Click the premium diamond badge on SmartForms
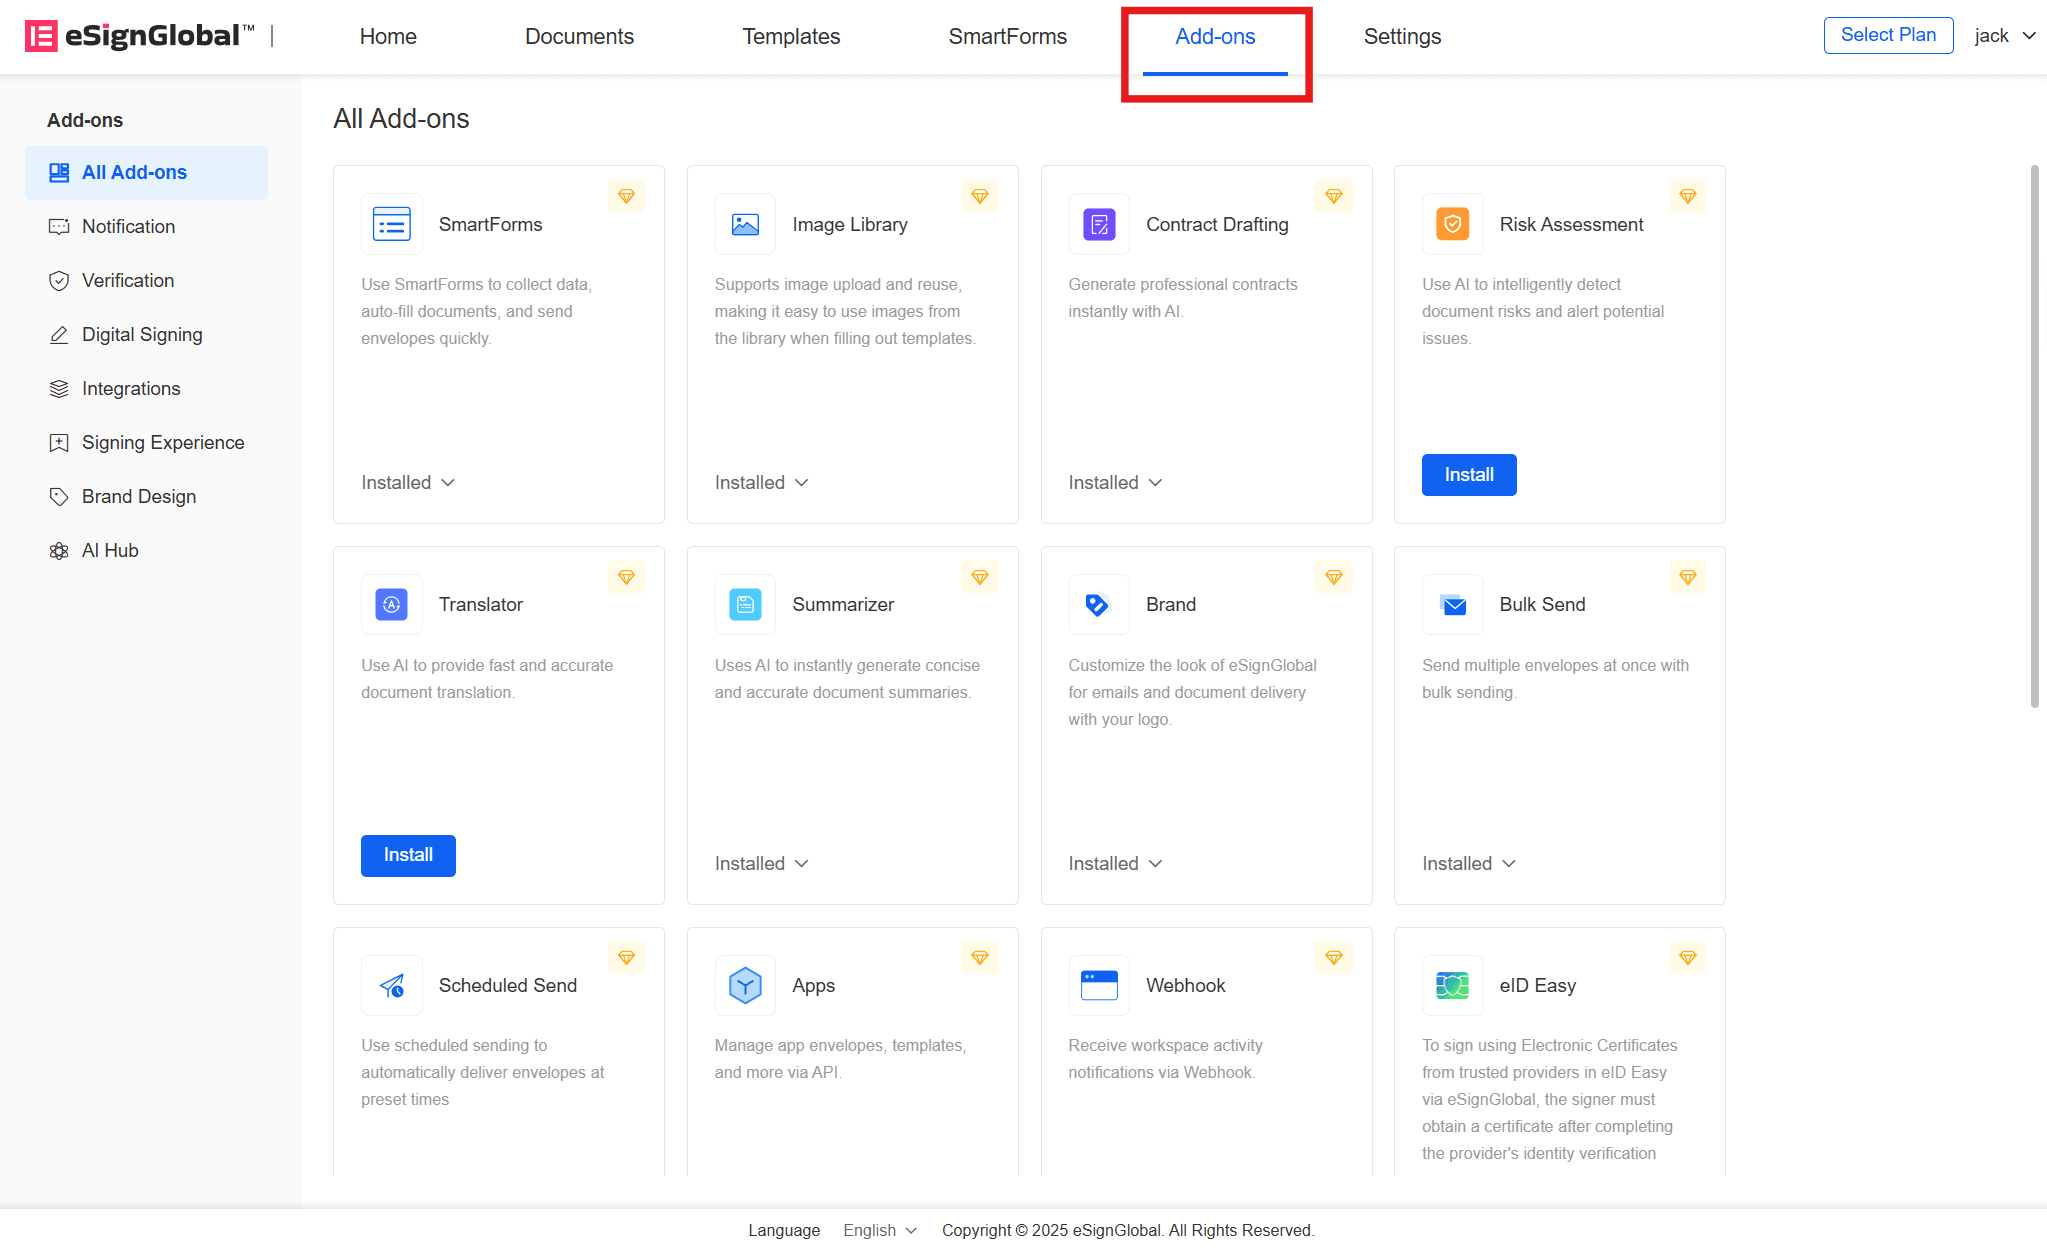The image size is (2047, 1251). click(627, 196)
